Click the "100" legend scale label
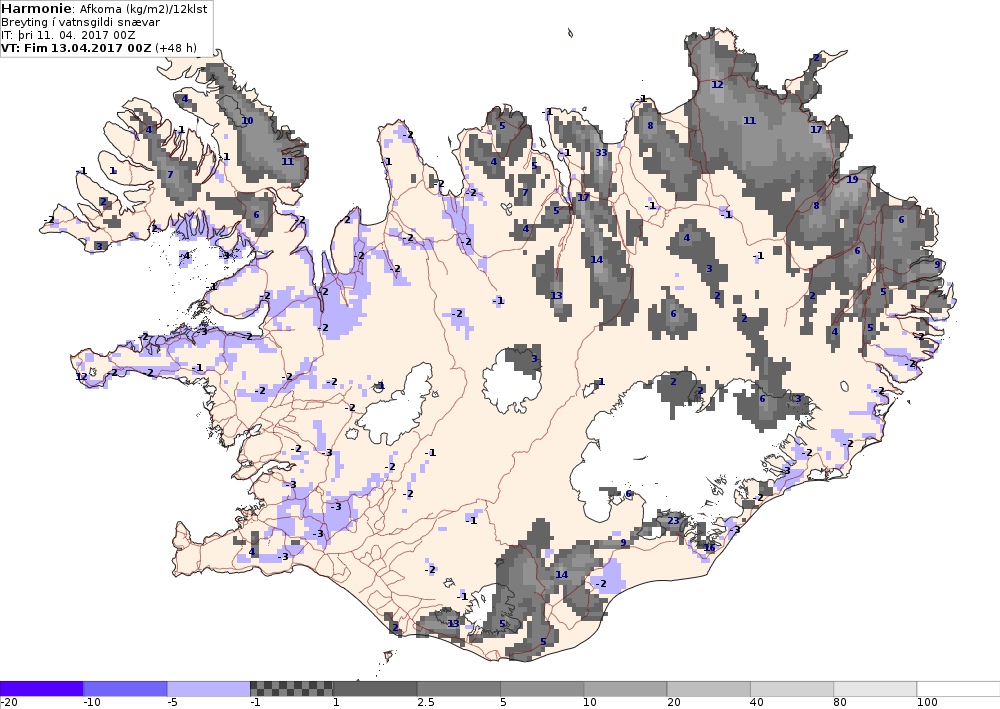This screenshot has height=709, width=1000. pos(927,703)
